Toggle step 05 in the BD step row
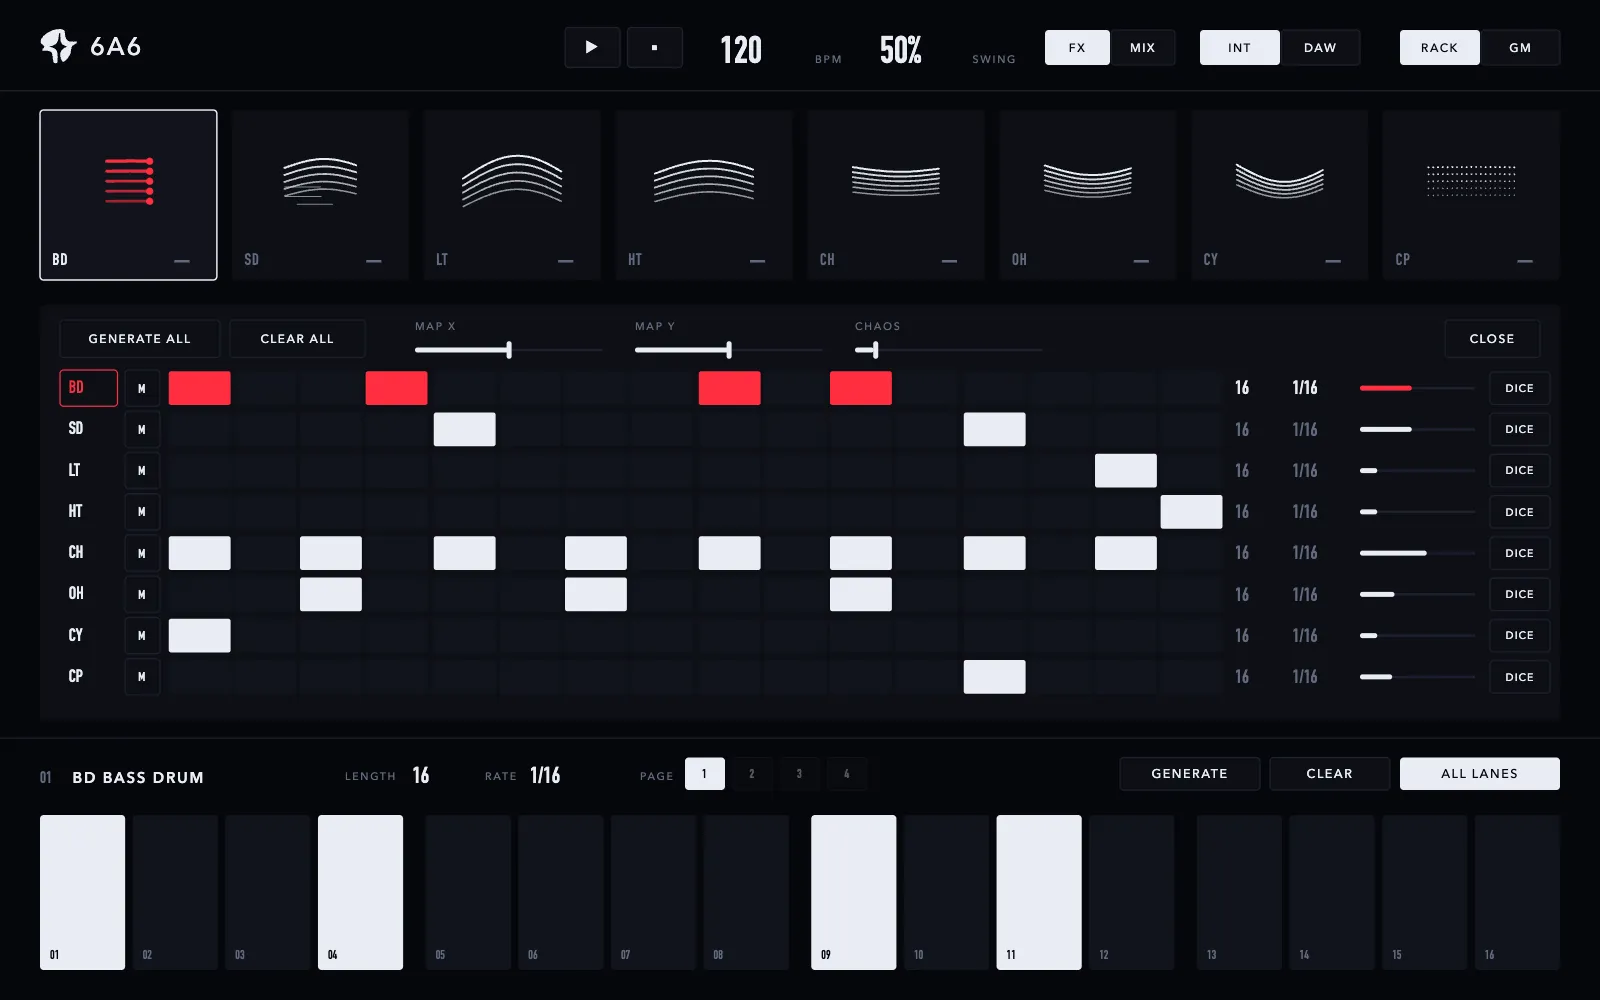The image size is (1600, 1000). coord(468,892)
